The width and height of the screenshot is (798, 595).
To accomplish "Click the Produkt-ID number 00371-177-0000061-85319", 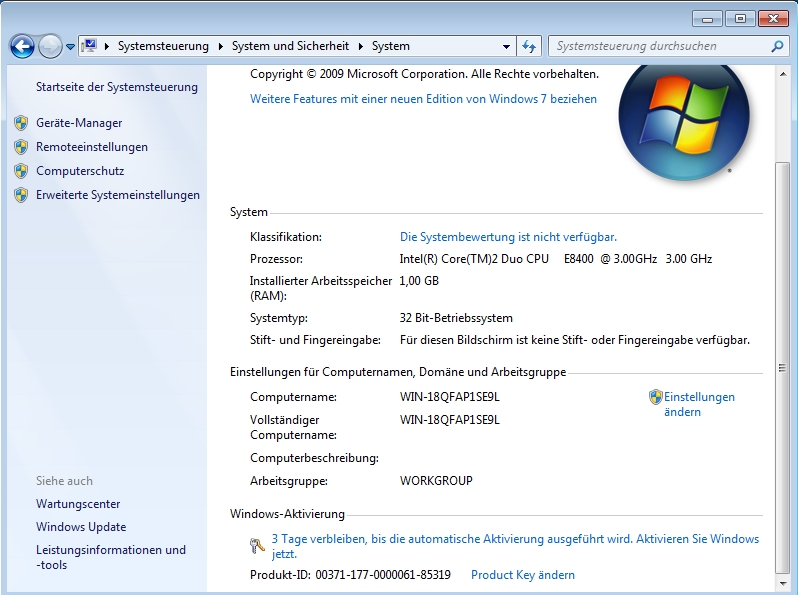I will click(x=383, y=575).
